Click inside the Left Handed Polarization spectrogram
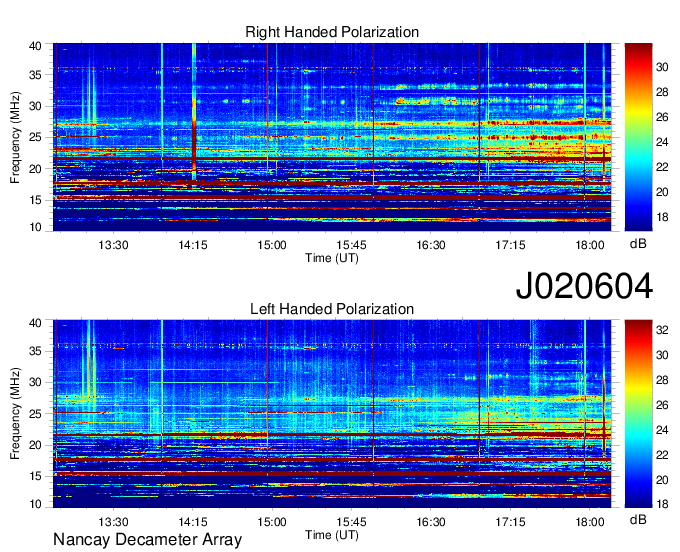Image resolution: width=680 pixels, height=552 pixels. coord(332,414)
